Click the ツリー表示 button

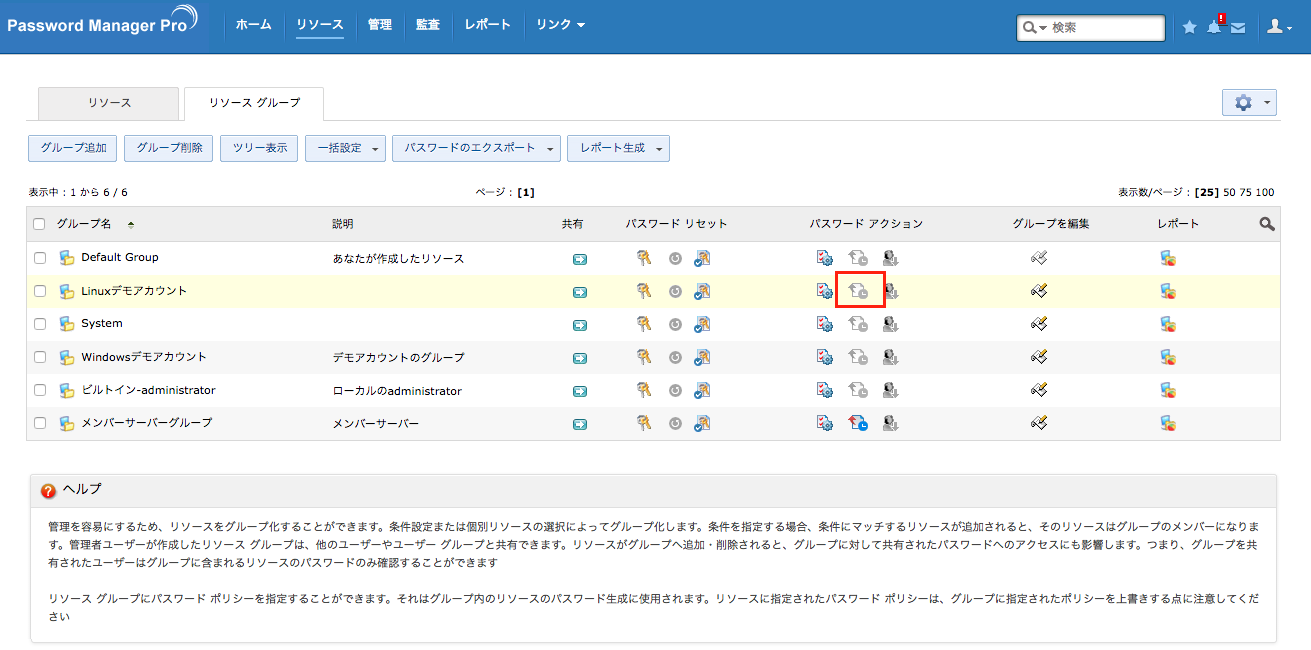(x=259, y=148)
